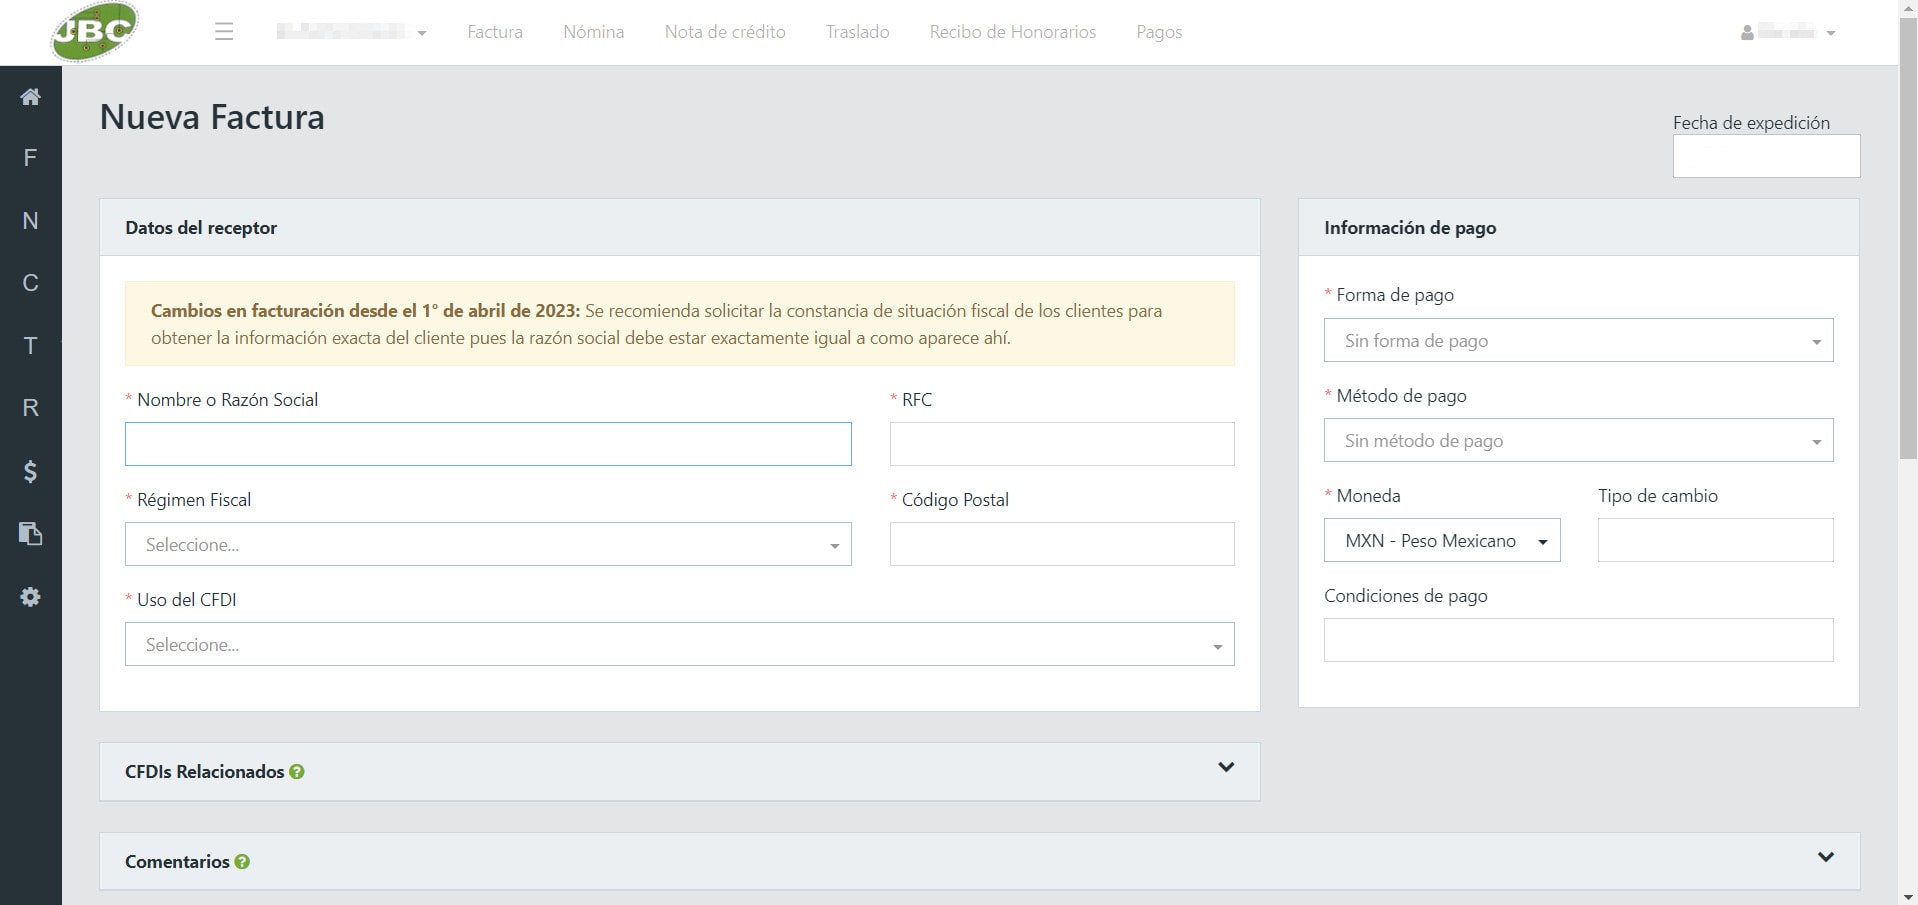
Task: Click 'Cambios en facturación desde el 1° de abril' notice
Action: pos(680,324)
